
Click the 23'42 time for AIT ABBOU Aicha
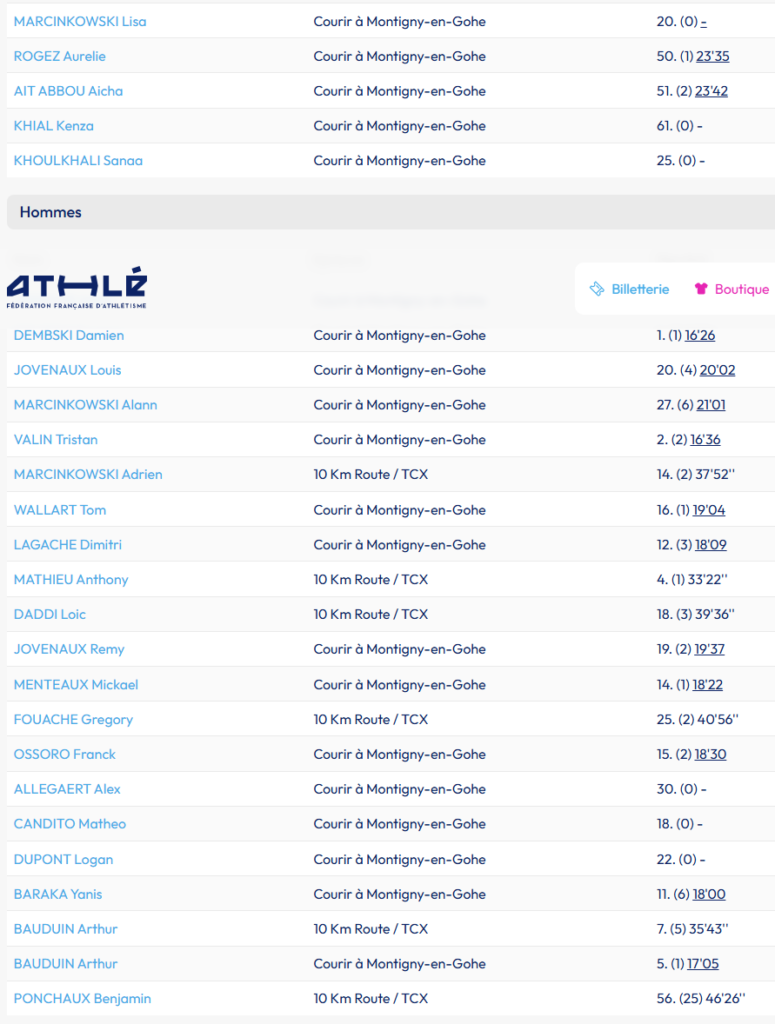pyautogui.click(x=711, y=91)
